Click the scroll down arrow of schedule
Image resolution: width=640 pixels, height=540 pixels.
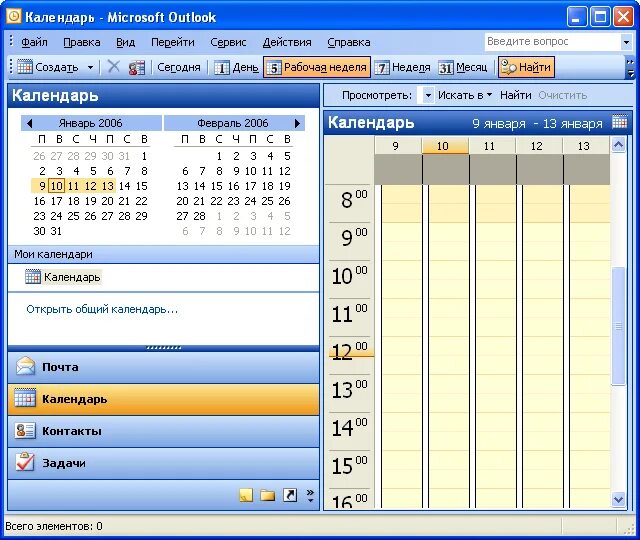[x=618, y=499]
